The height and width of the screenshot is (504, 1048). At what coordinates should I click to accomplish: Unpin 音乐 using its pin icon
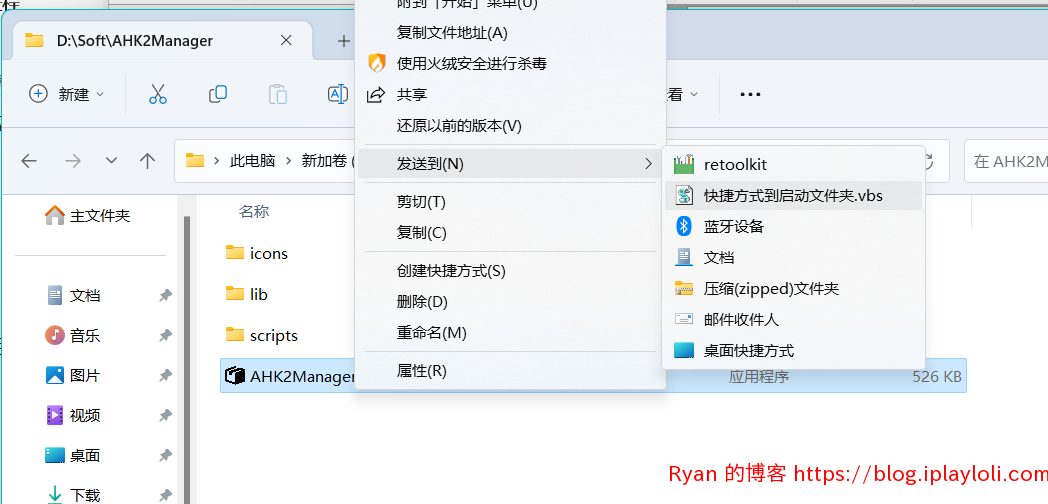click(165, 336)
